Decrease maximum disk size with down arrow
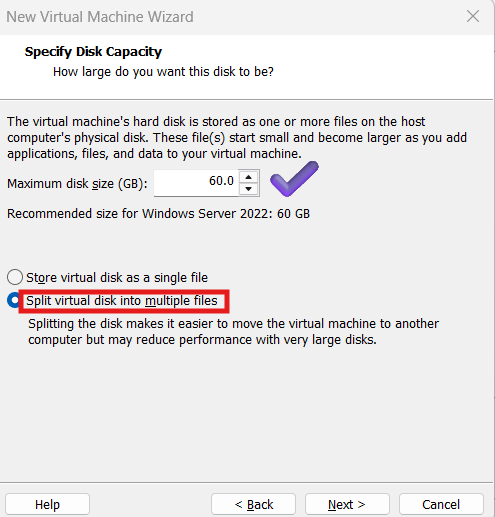Screen dimensions: 495x517 coord(248,189)
